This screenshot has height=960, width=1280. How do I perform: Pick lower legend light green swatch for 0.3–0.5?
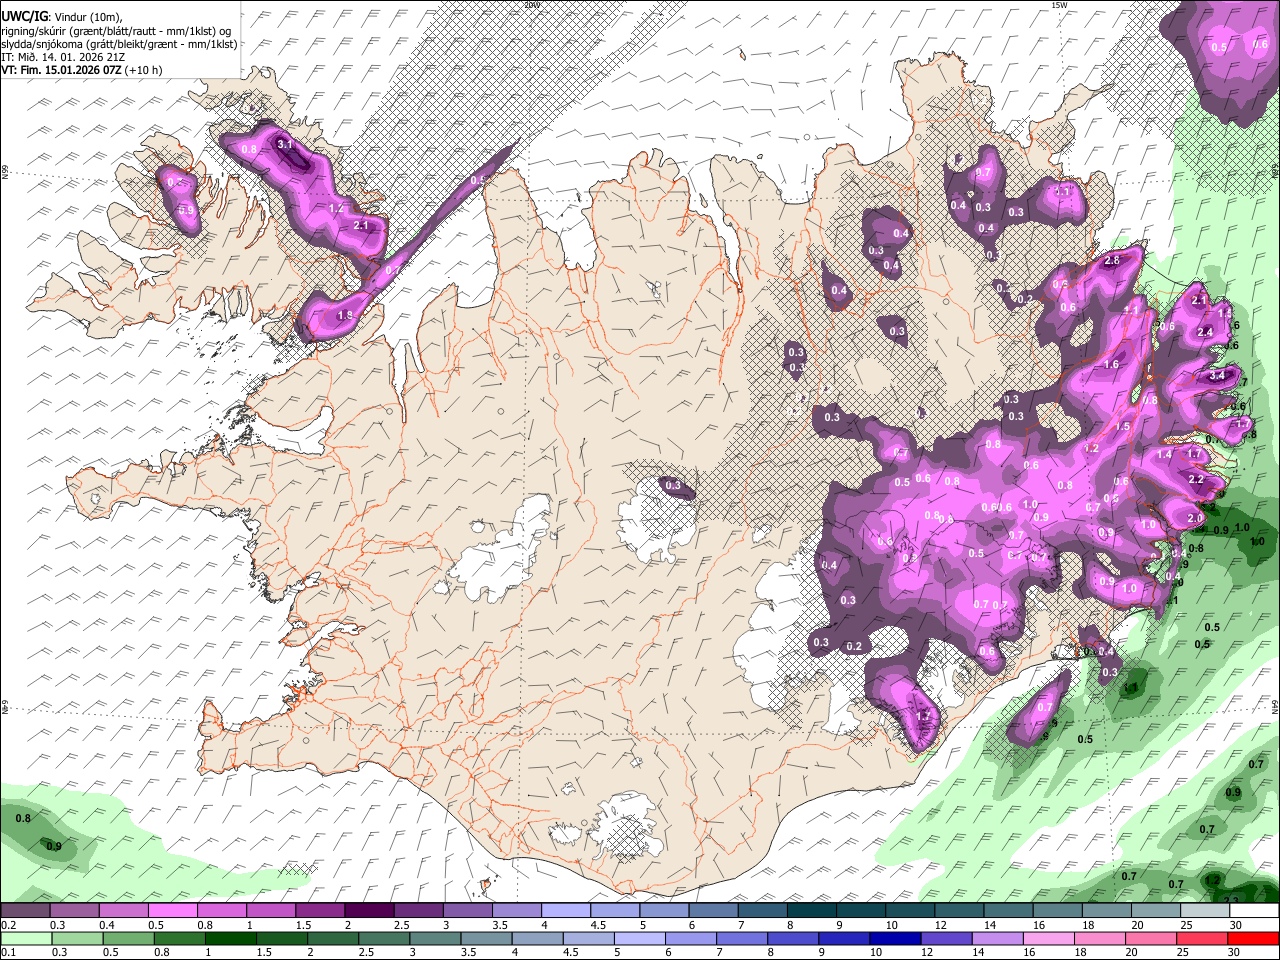point(76,939)
